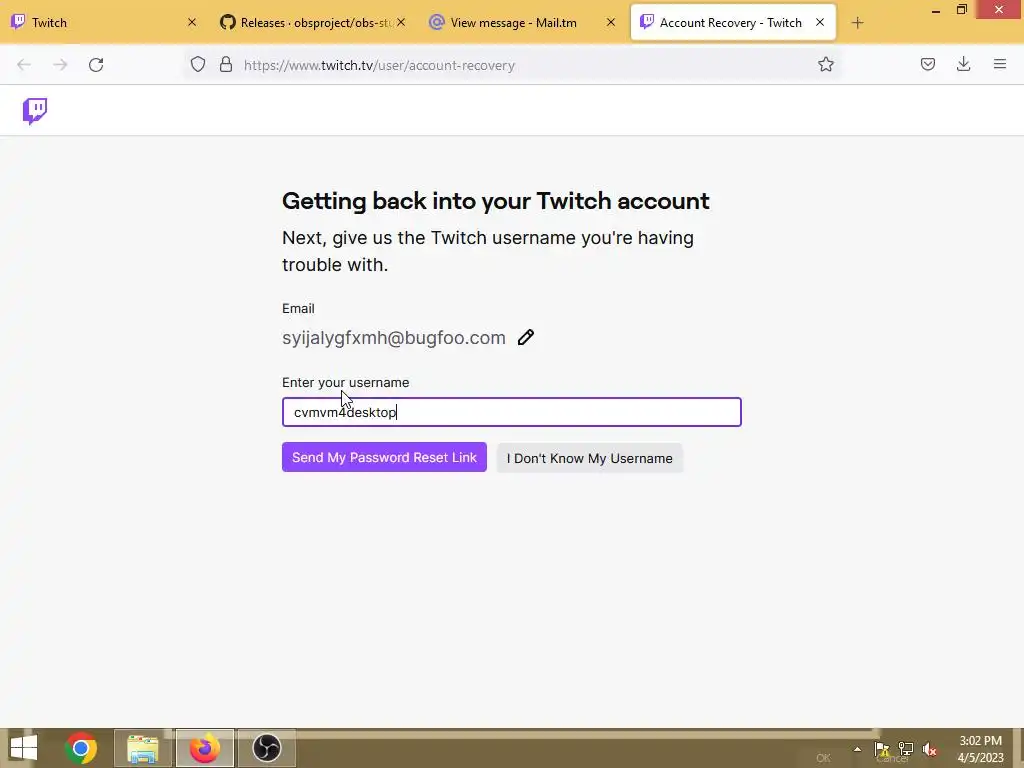The image size is (1024, 768).
Task: Click the 'Enter your username' label
Action: (345, 383)
